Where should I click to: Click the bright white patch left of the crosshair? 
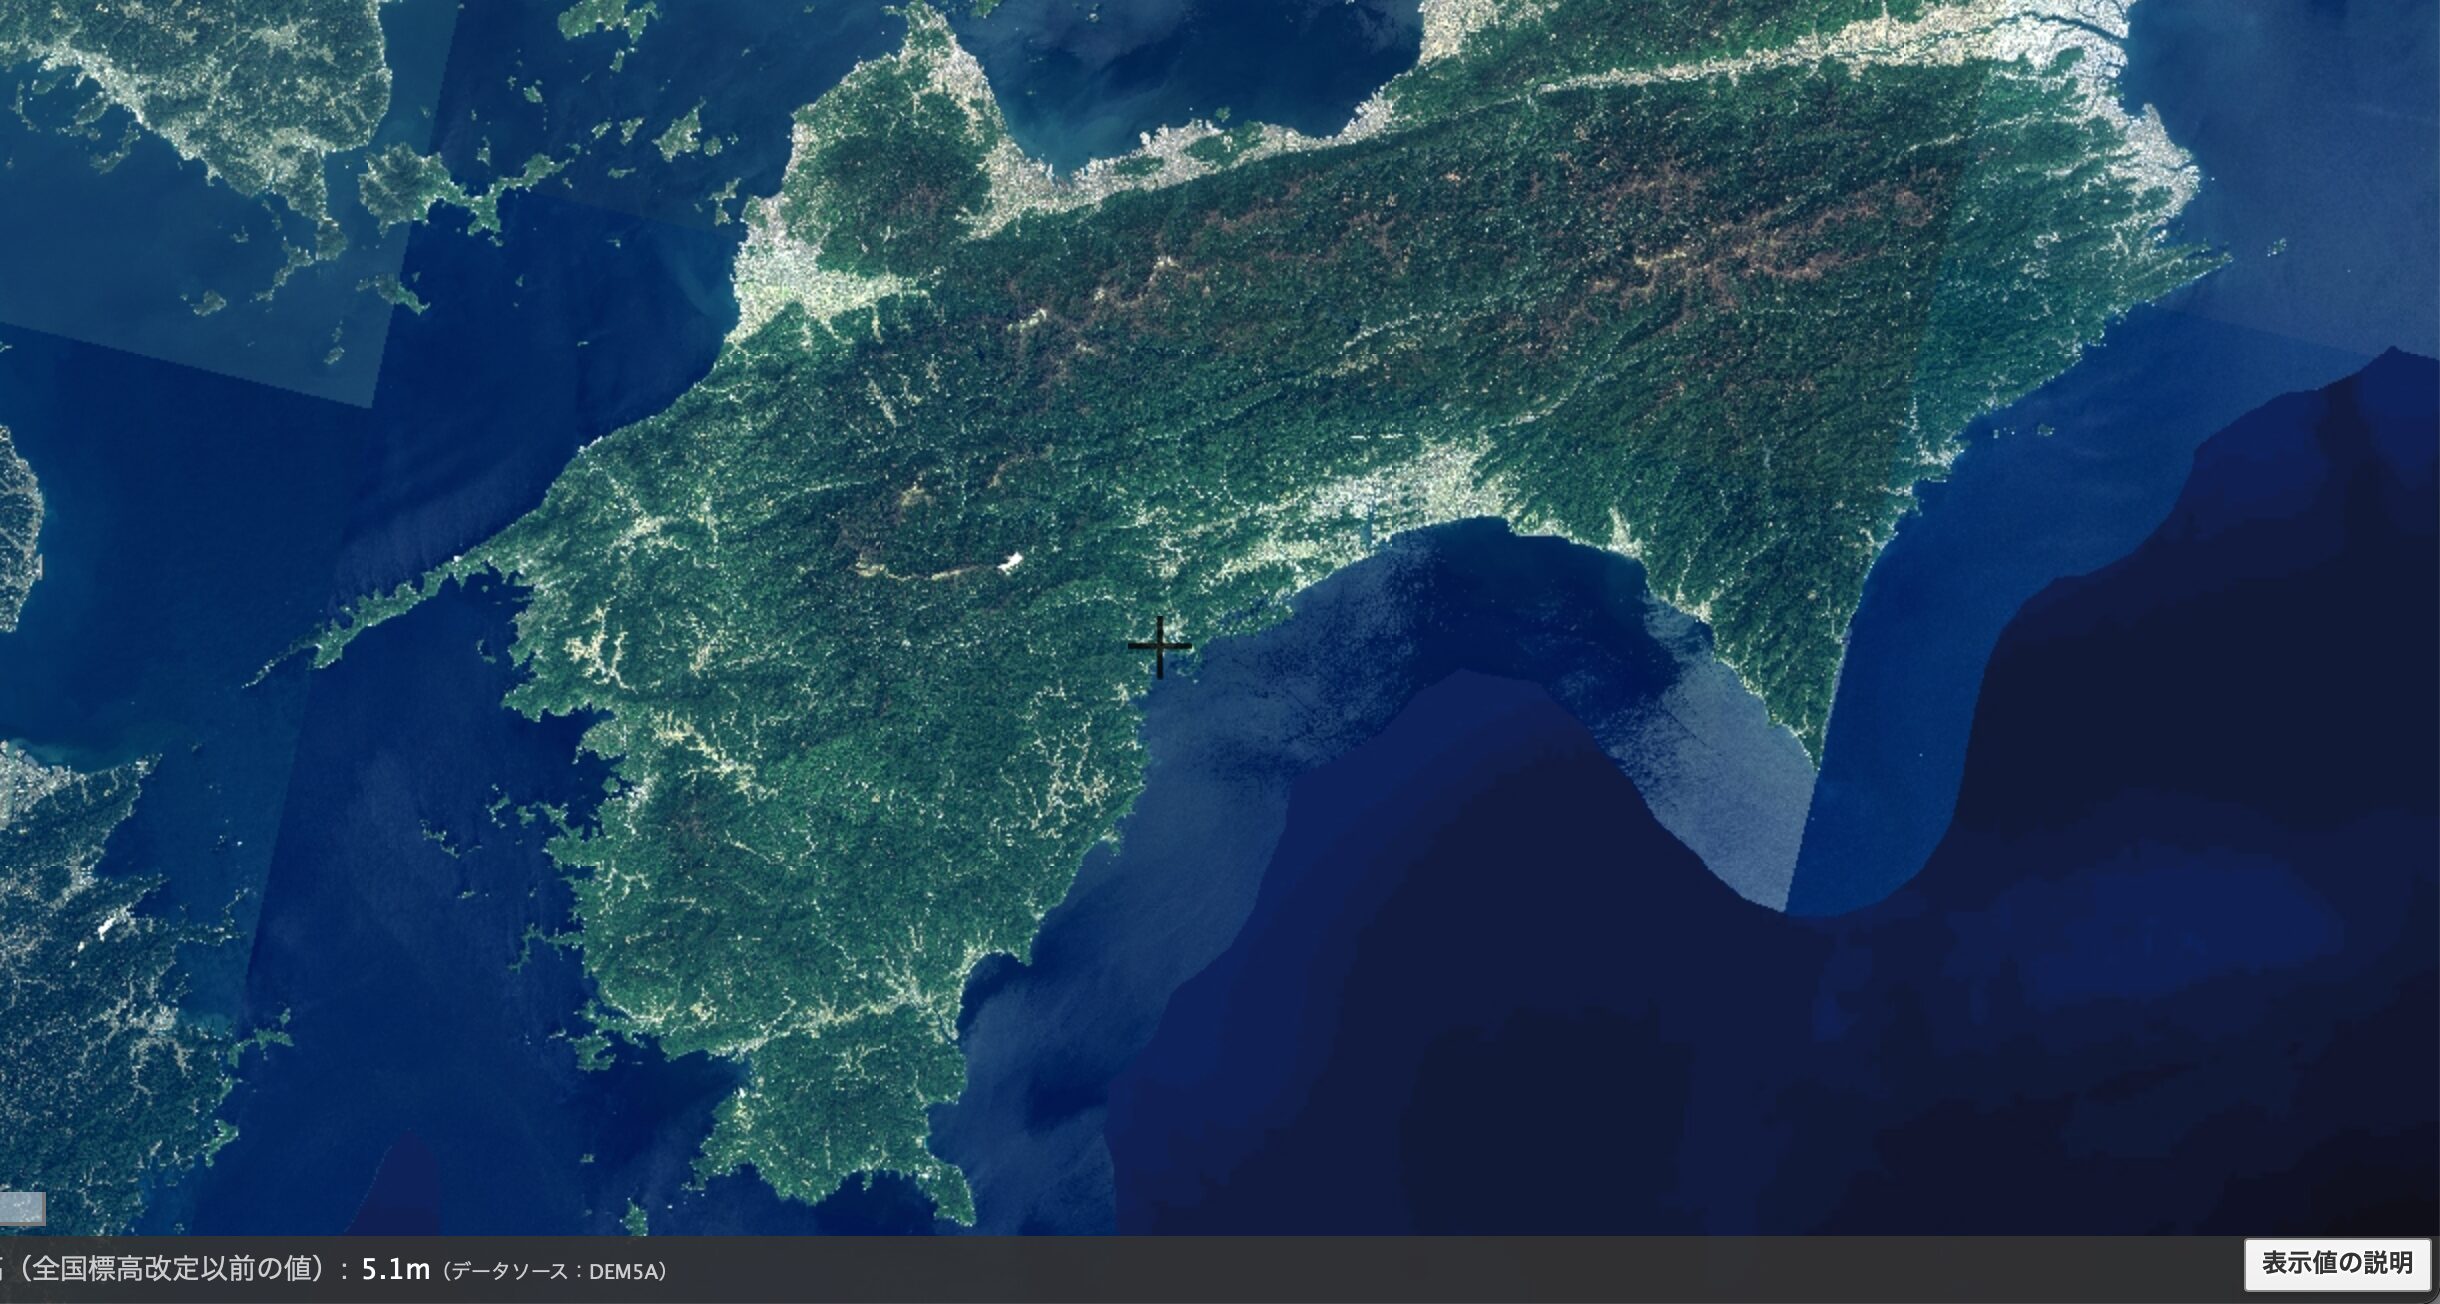1011,562
